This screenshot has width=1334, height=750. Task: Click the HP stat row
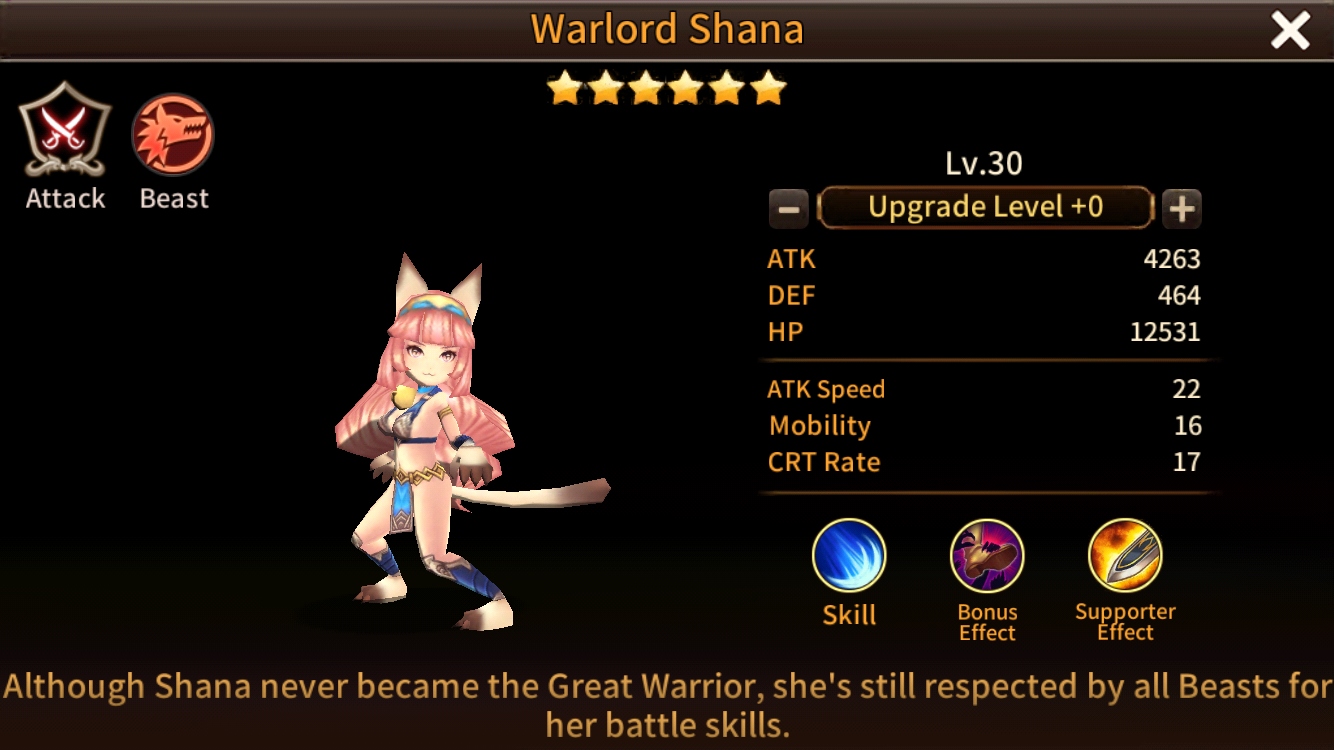click(x=984, y=332)
